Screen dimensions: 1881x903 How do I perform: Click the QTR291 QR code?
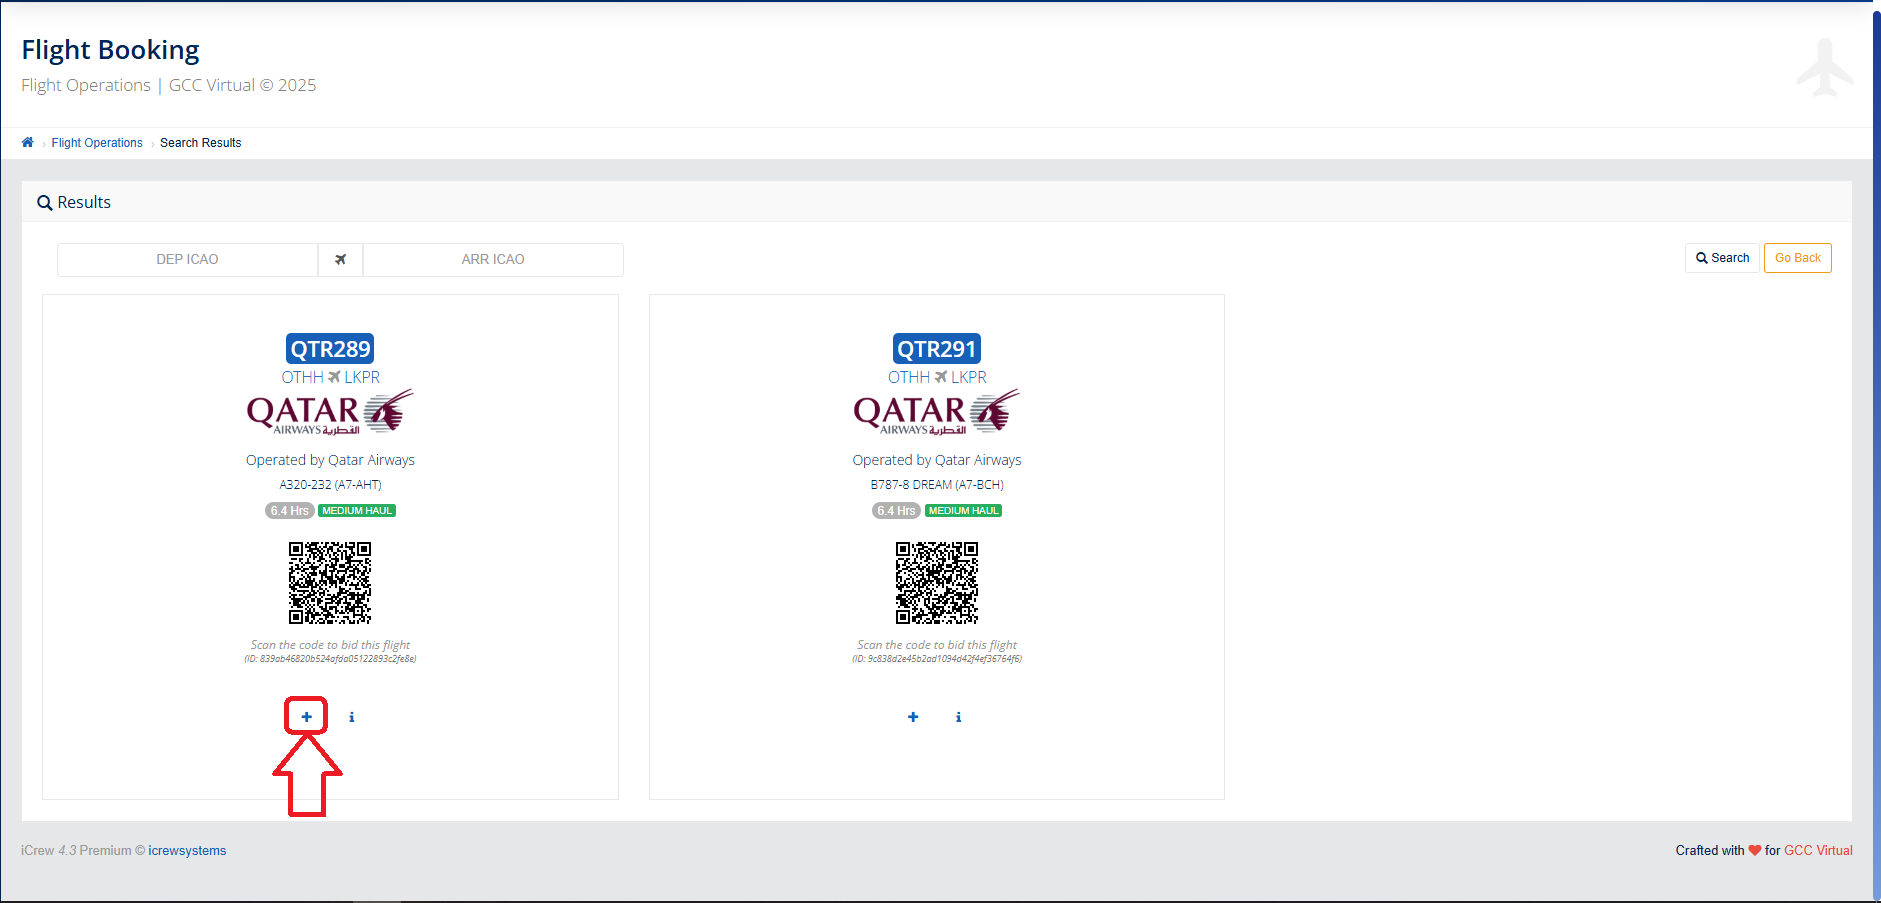937,583
